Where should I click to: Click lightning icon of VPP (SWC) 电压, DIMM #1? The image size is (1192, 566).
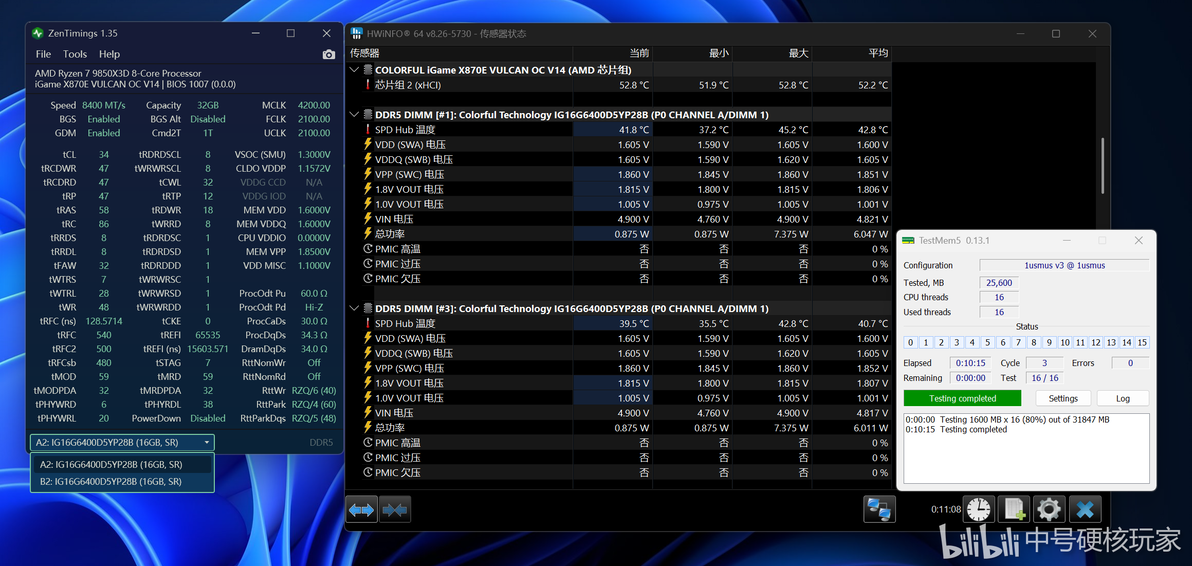click(368, 174)
